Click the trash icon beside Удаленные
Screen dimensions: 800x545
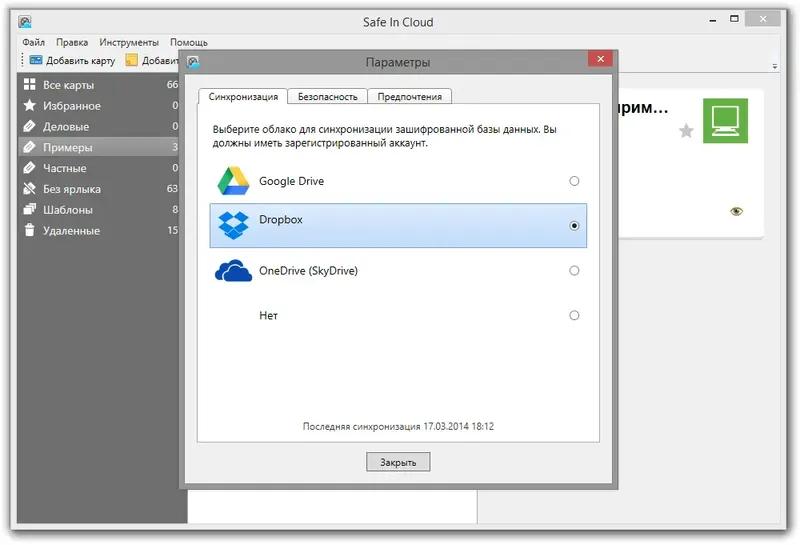pyautogui.click(x=30, y=230)
